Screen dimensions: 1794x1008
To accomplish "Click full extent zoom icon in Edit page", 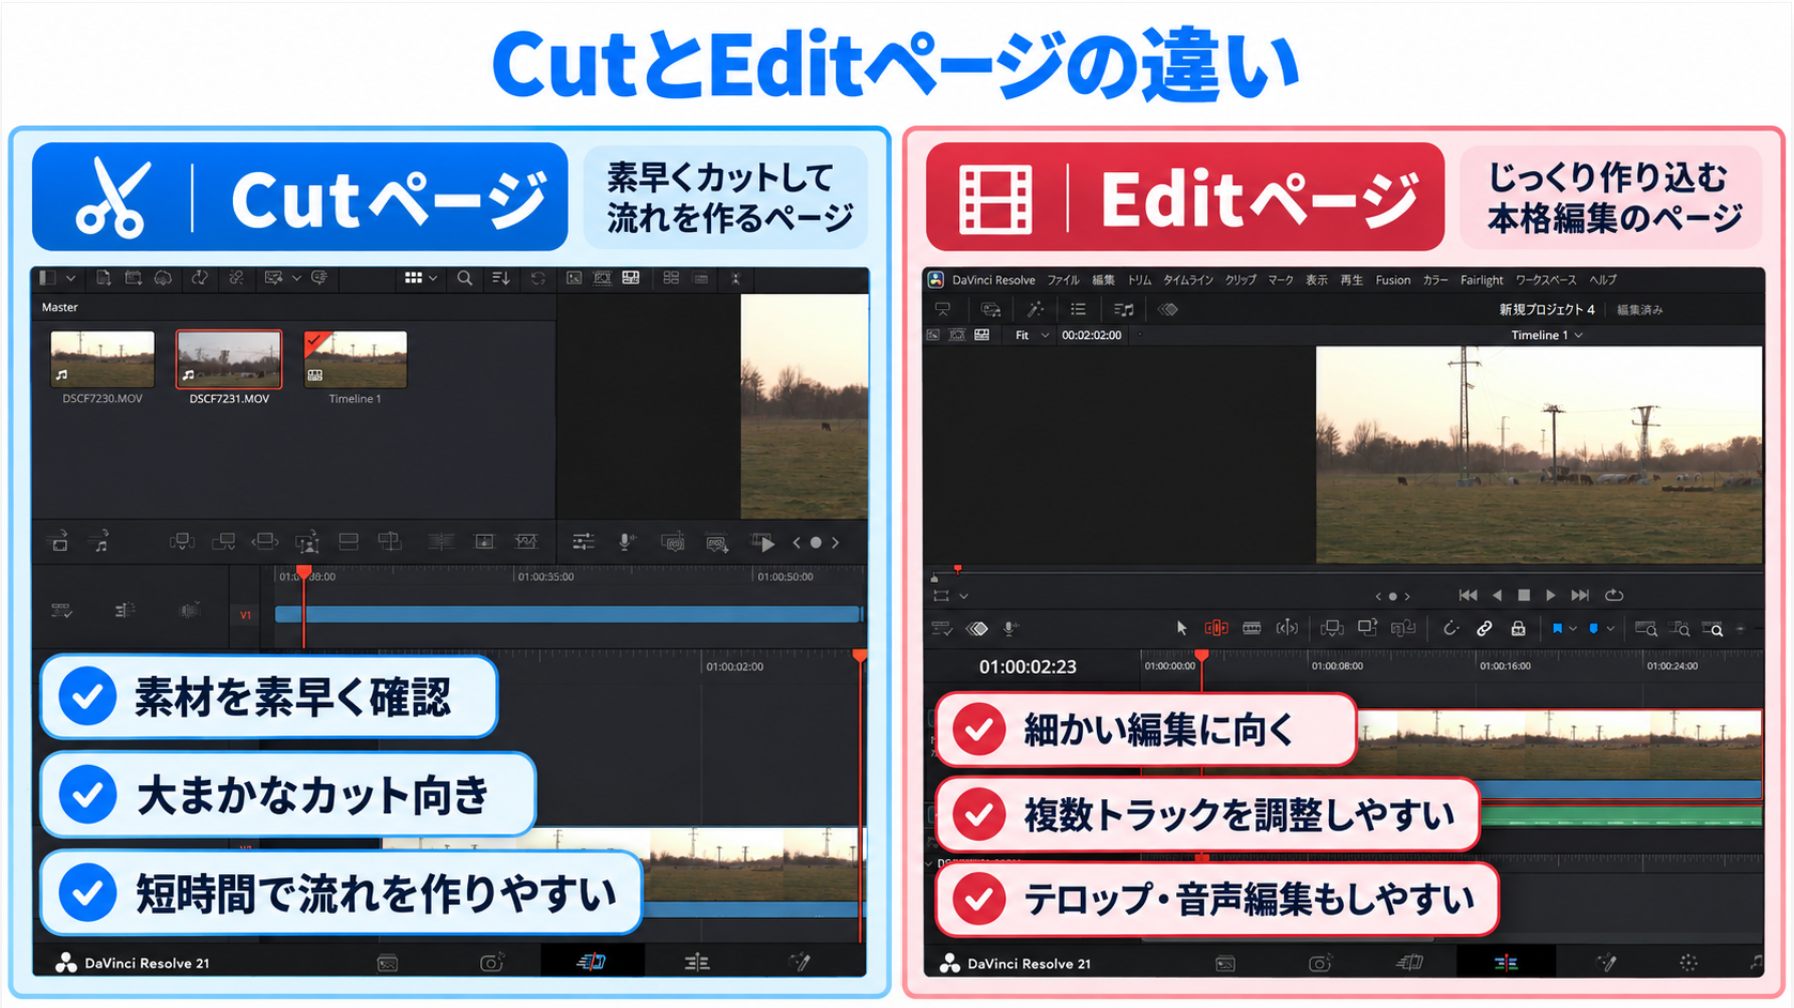I will point(1646,629).
